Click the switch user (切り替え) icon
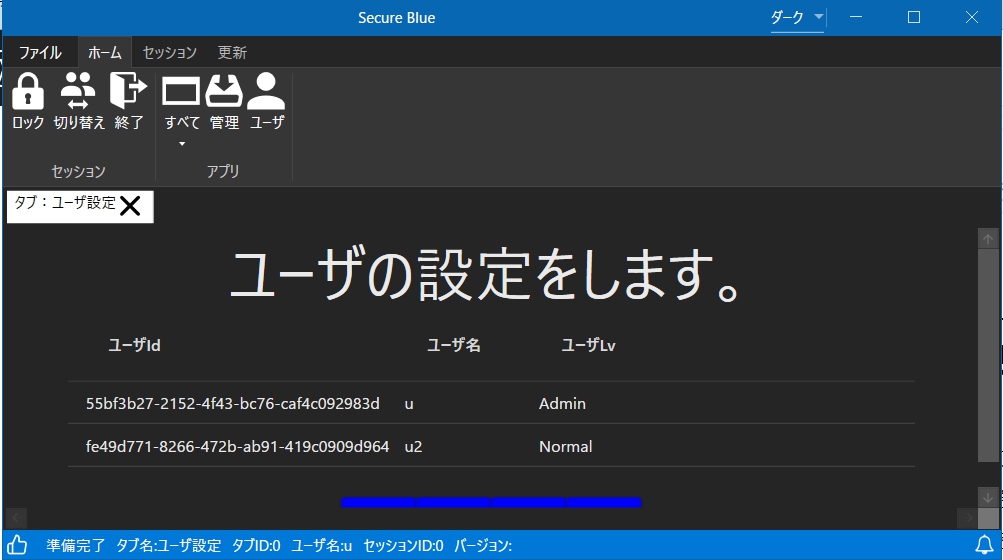 (78, 91)
